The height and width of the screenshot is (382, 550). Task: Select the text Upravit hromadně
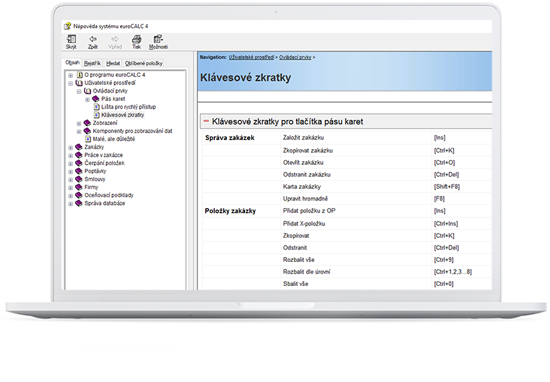point(305,199)
